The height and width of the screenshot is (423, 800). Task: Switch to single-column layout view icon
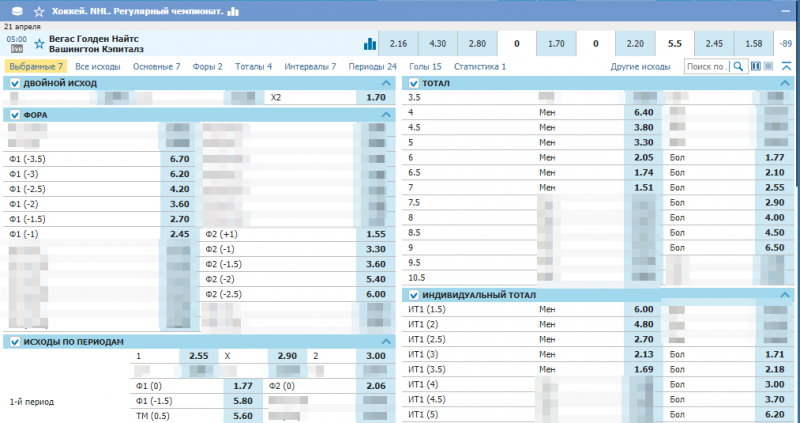pos(769,66)
